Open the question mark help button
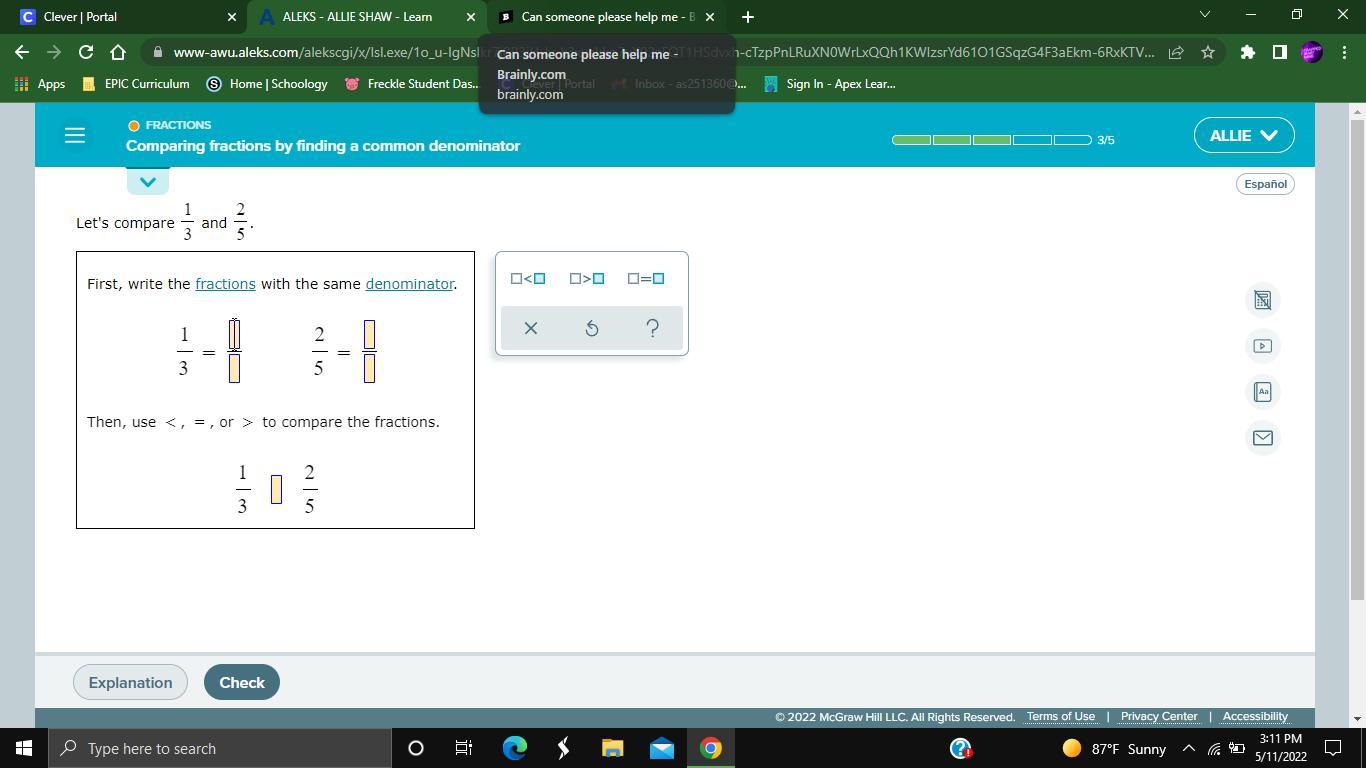Screen dimensions: 1366x768 [x=653, y=328]
